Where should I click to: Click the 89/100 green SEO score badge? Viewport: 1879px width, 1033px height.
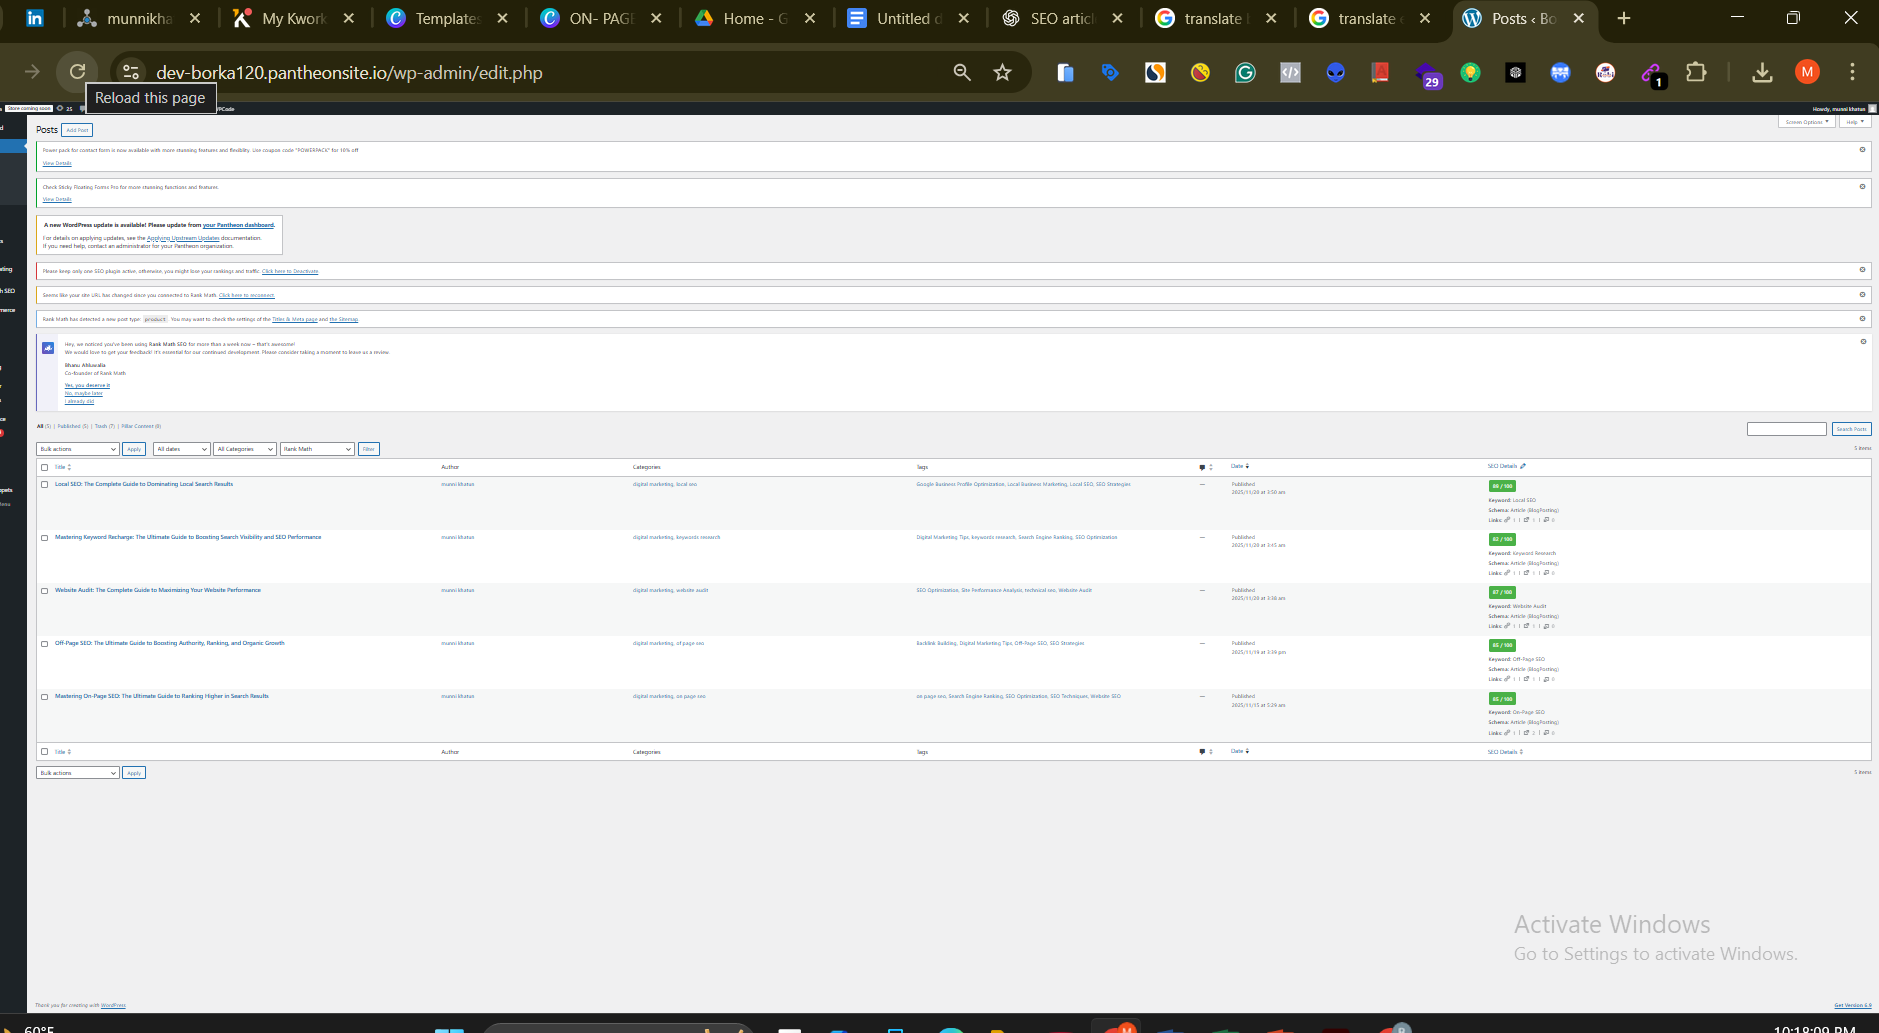pos(1500,485)
